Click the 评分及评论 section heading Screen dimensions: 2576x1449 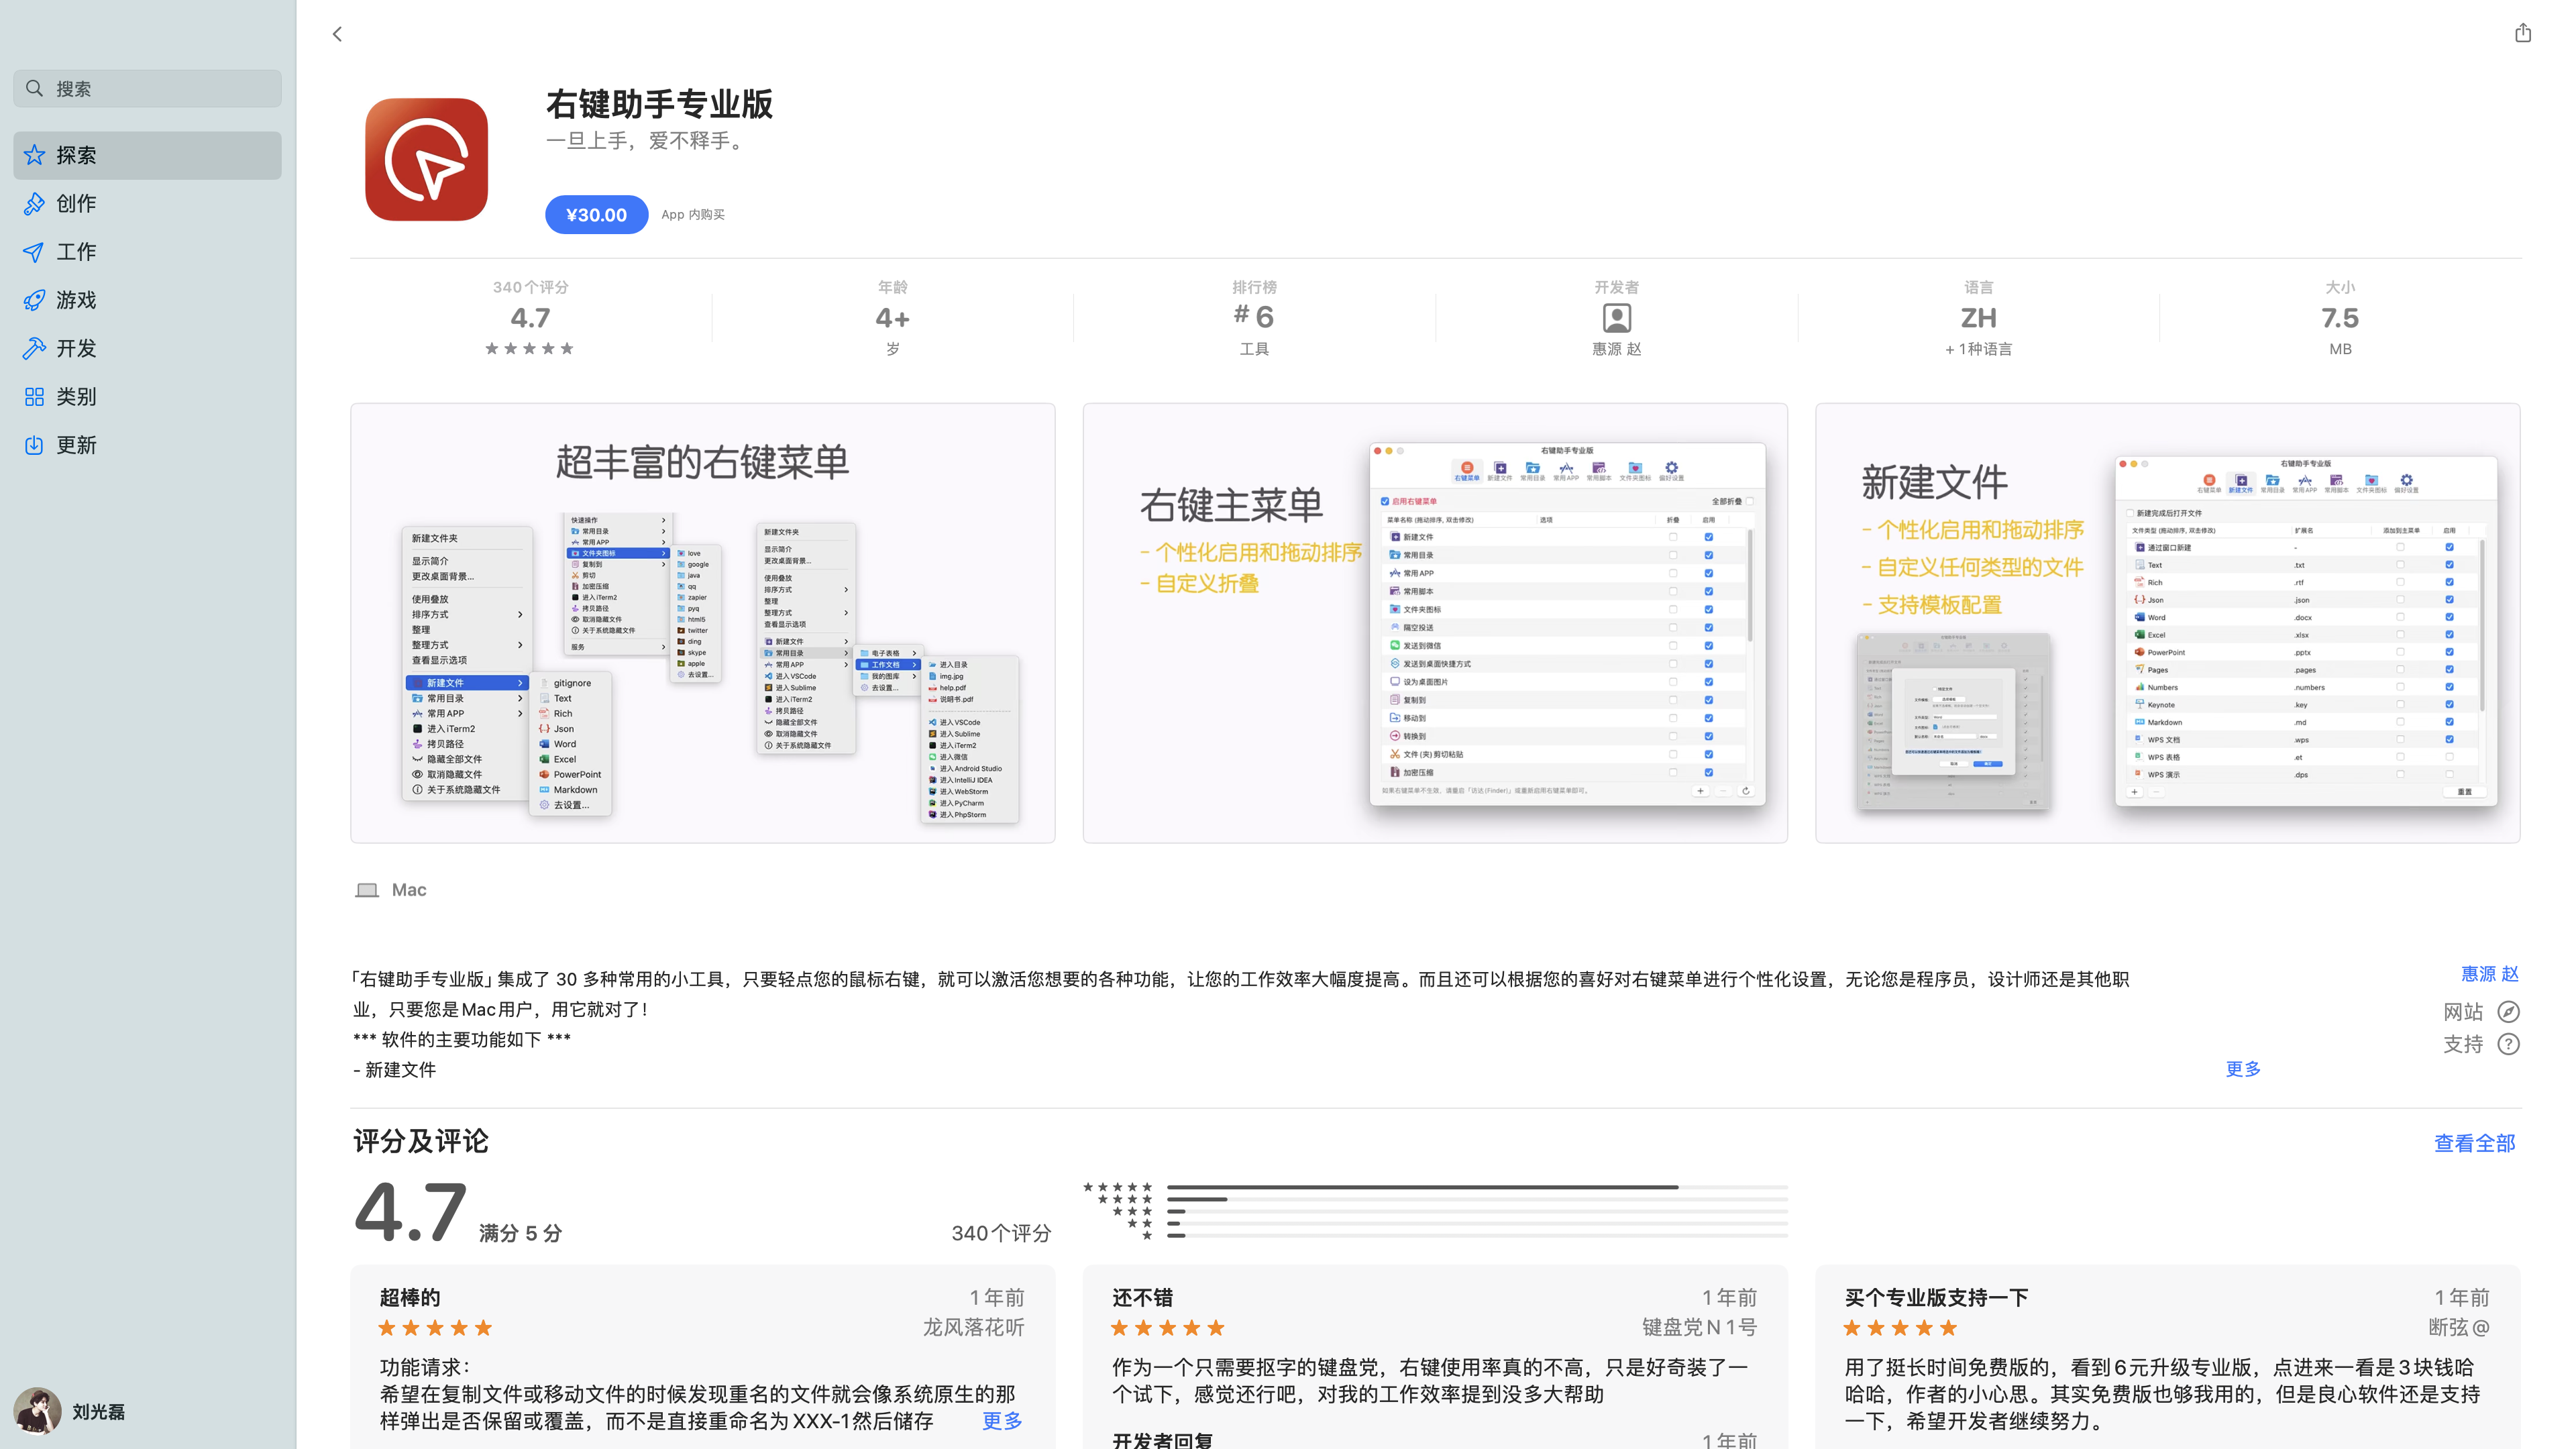[x=420, y=1142]
